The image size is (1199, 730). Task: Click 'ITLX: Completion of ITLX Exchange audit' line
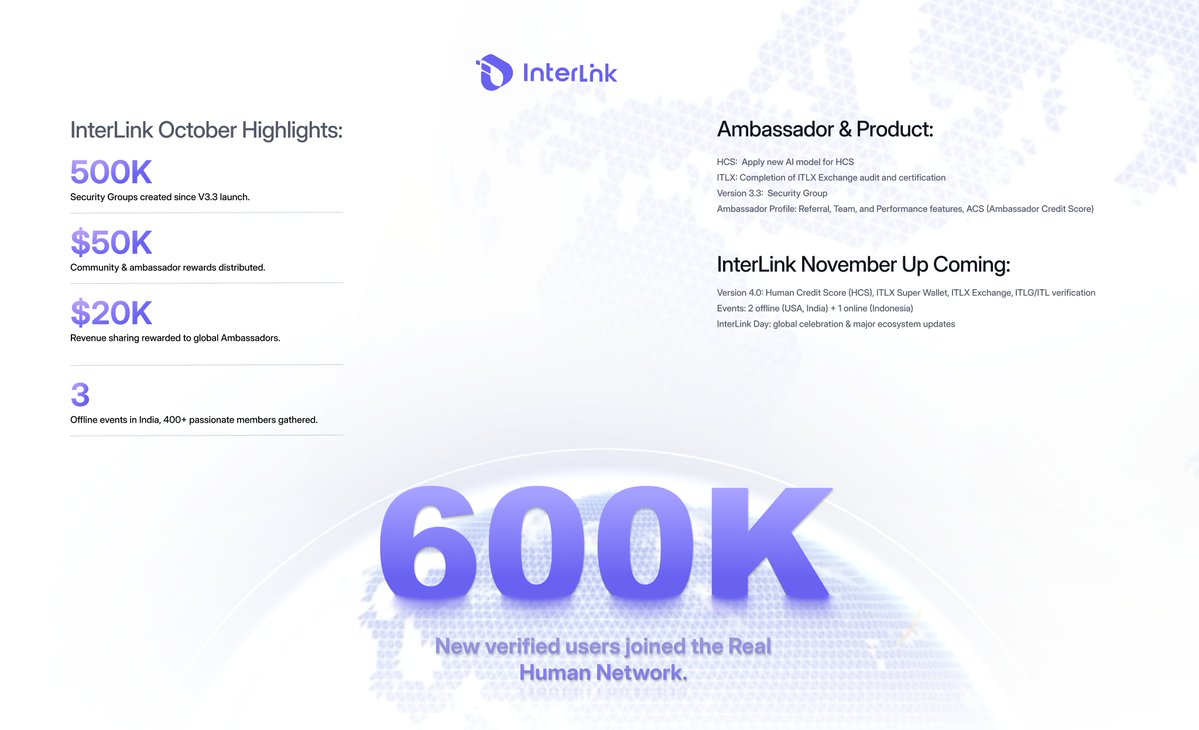tap(831, 177)
